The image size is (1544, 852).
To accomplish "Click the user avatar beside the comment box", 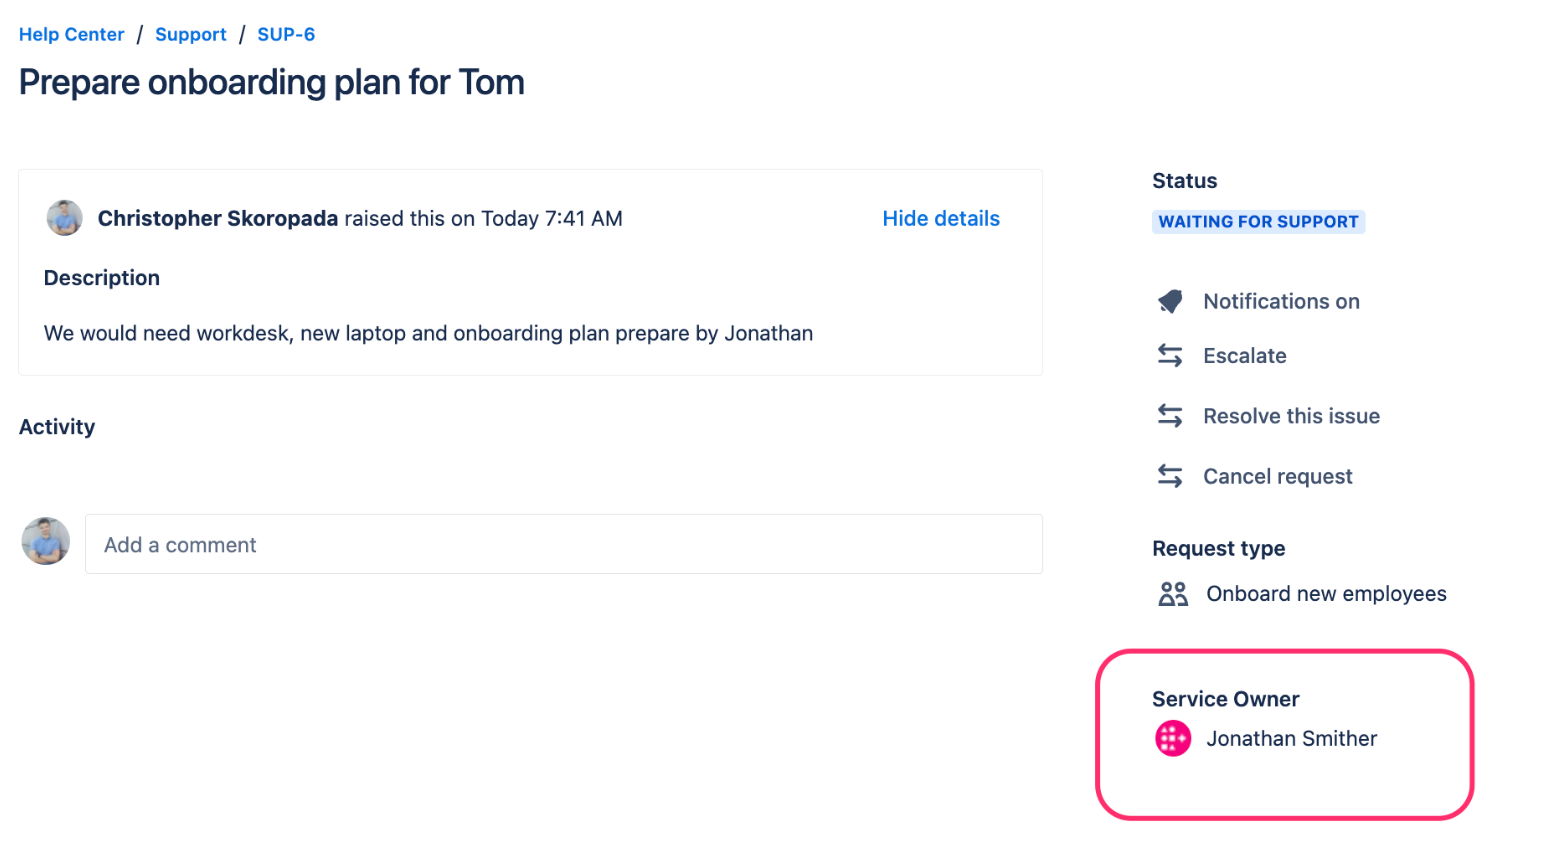I will (46, 541).
